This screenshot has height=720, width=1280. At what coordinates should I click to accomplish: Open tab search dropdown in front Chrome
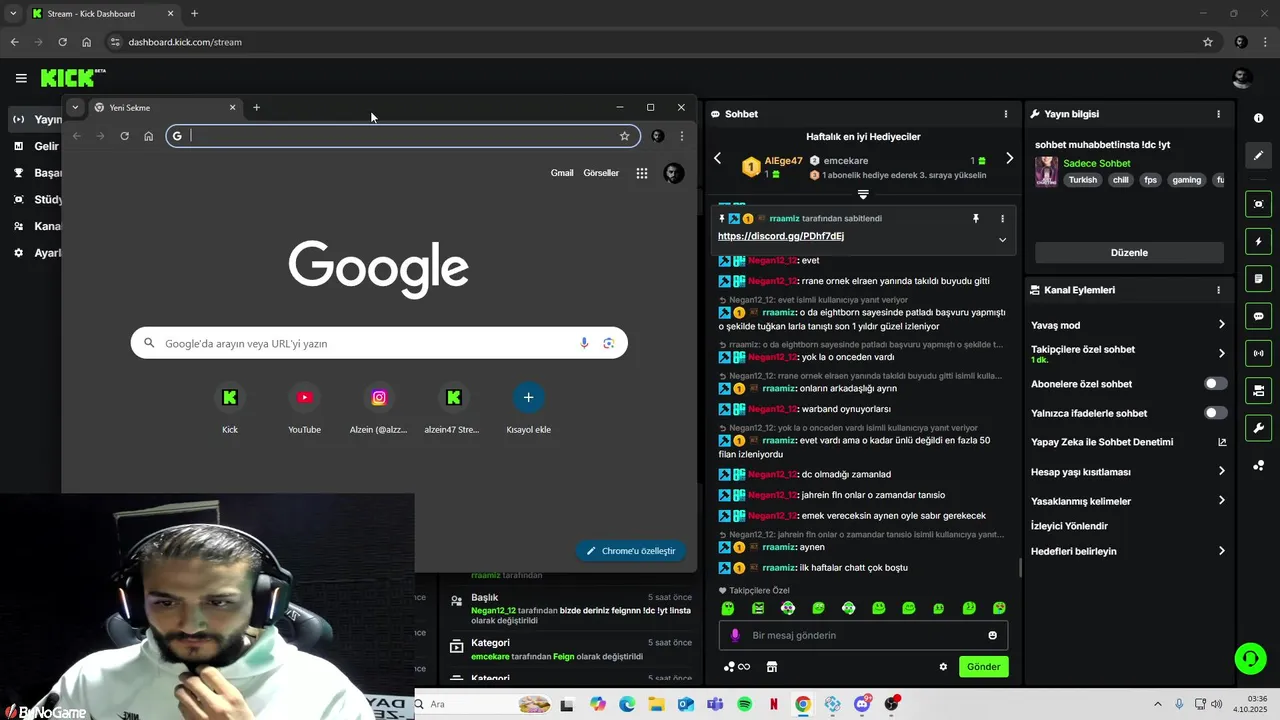[75, 108]
